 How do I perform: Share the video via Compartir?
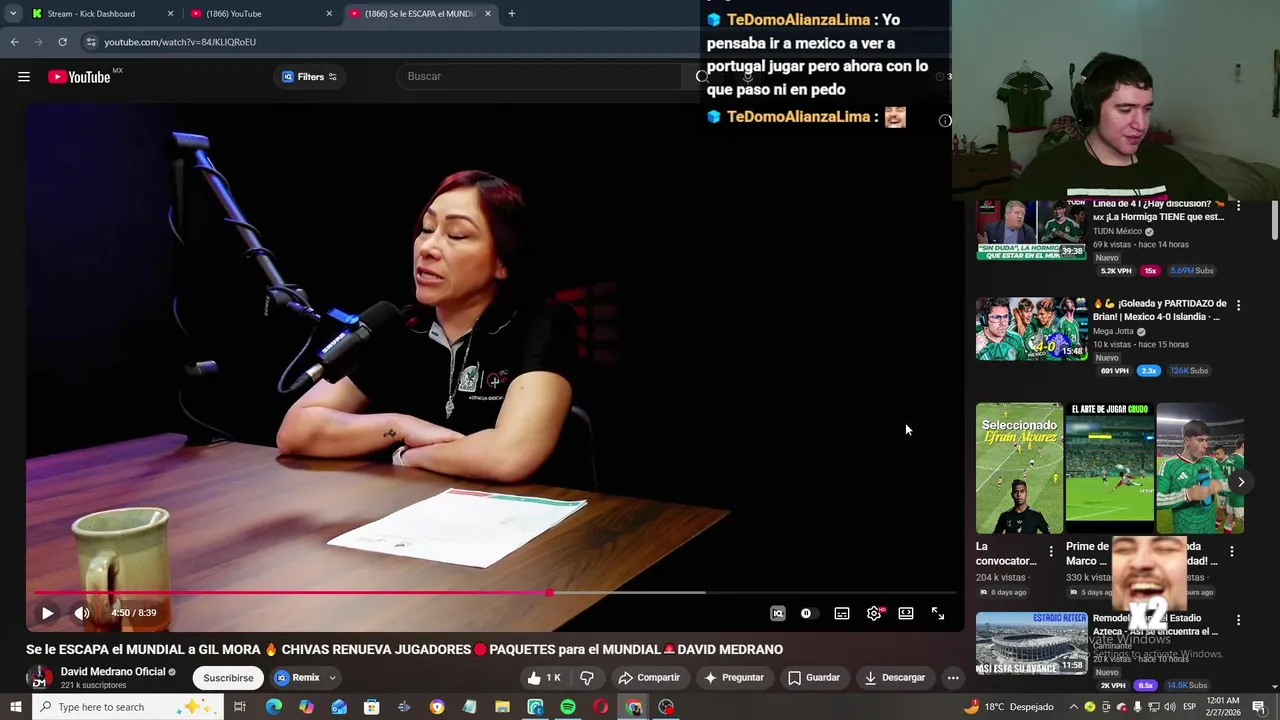point(649,678)
